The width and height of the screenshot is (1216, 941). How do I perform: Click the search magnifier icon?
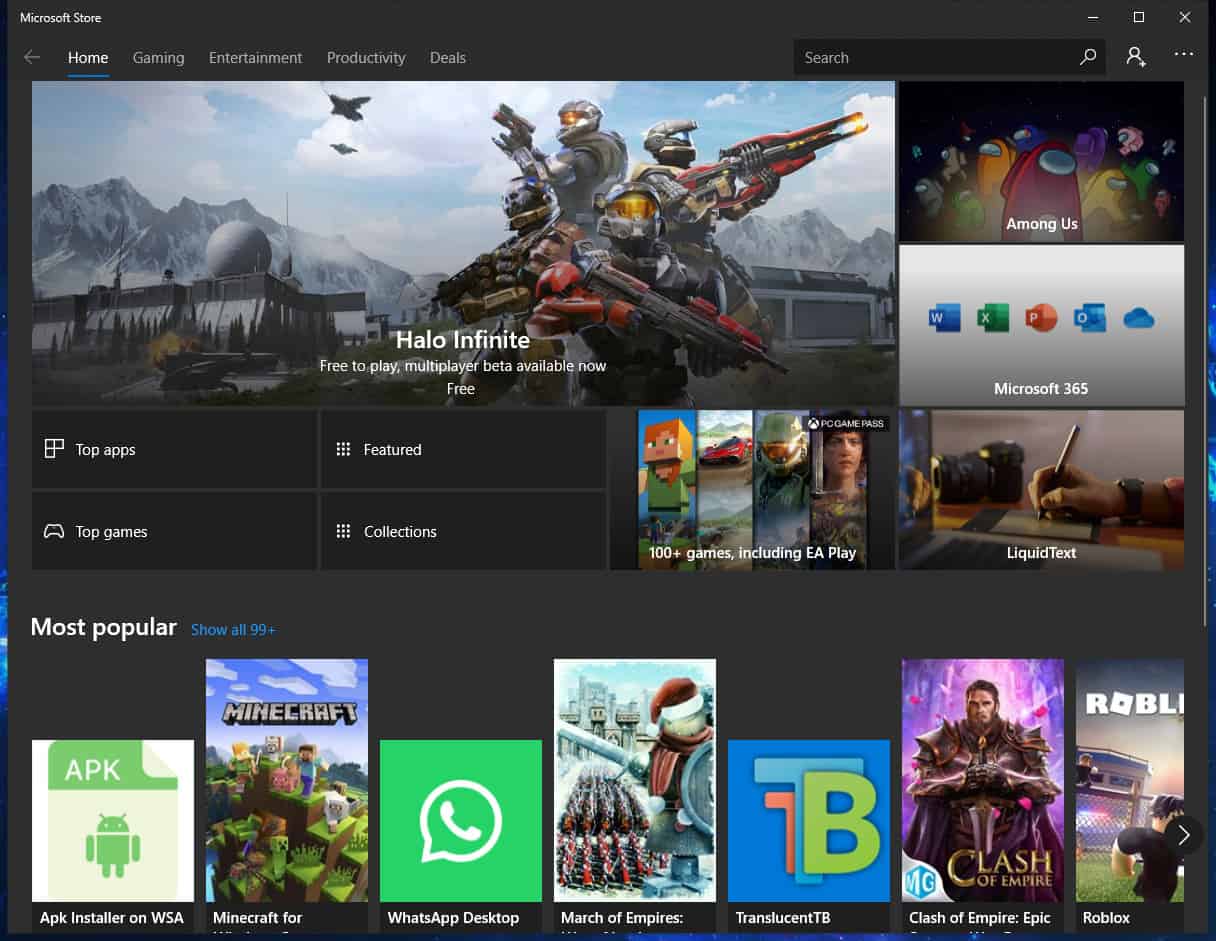1088,57
